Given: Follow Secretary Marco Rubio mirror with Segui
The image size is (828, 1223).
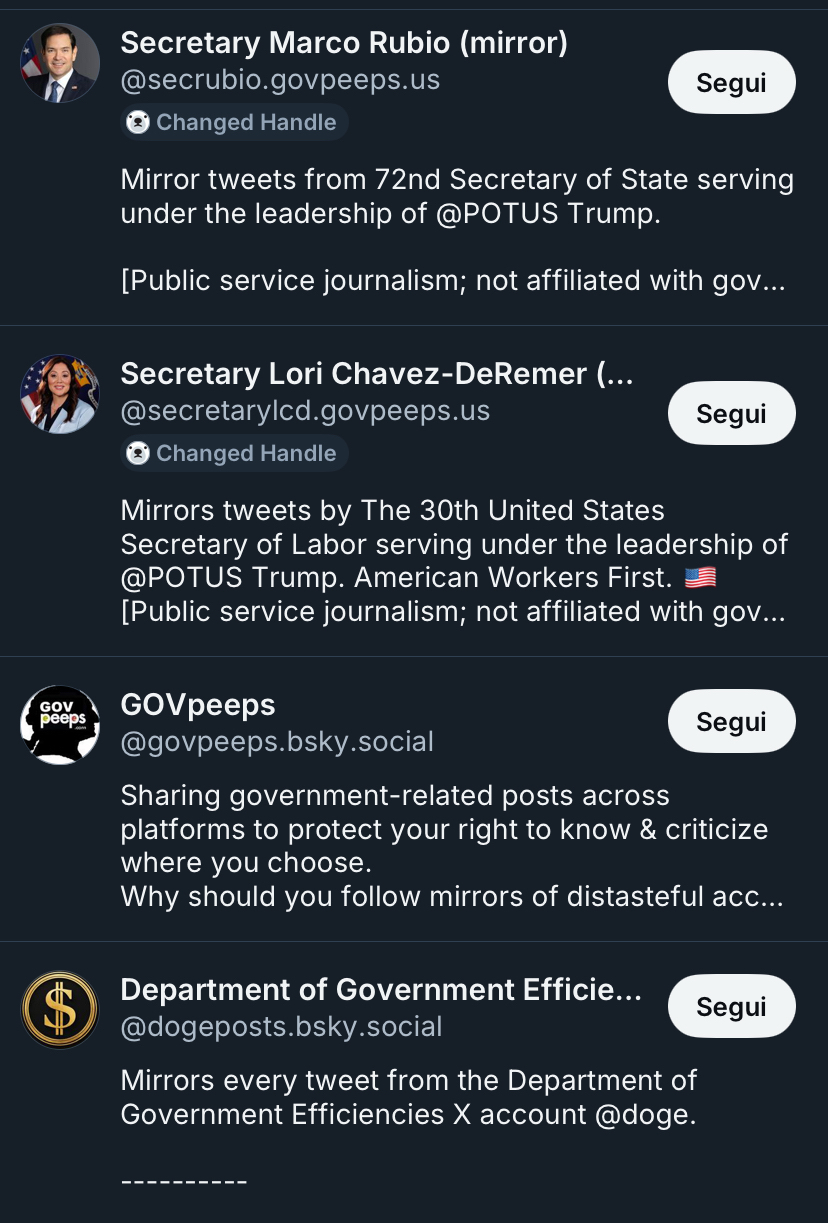Looking at the screenshot, I should [731, 82].
